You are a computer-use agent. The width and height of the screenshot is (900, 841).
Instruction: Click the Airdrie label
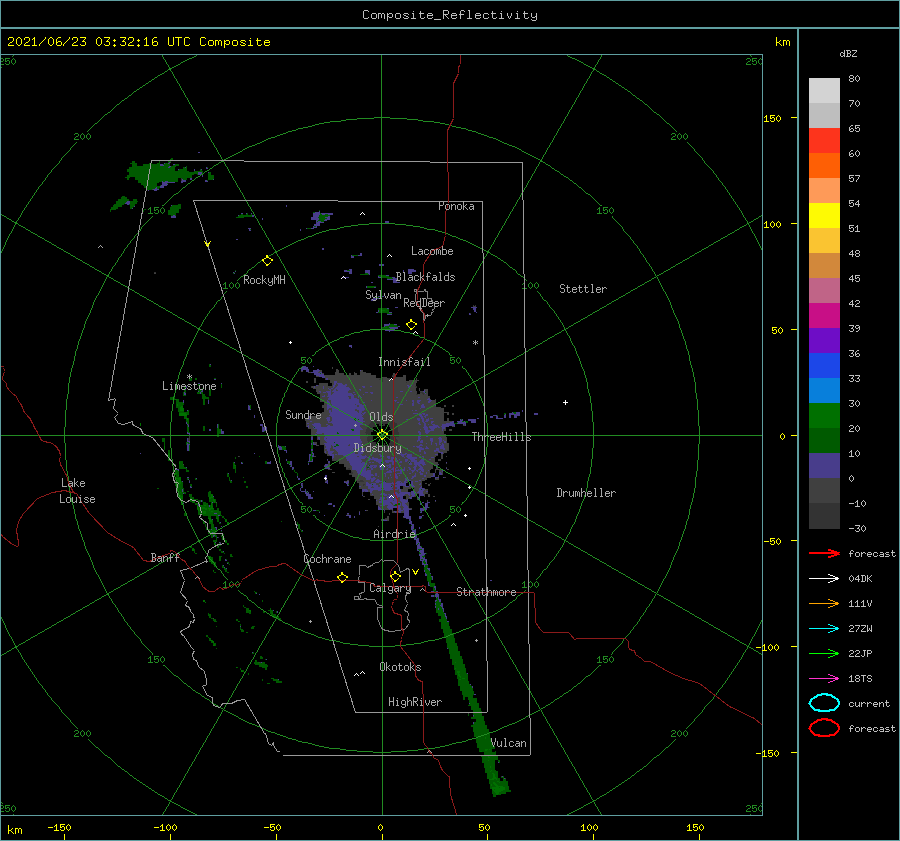394,534
